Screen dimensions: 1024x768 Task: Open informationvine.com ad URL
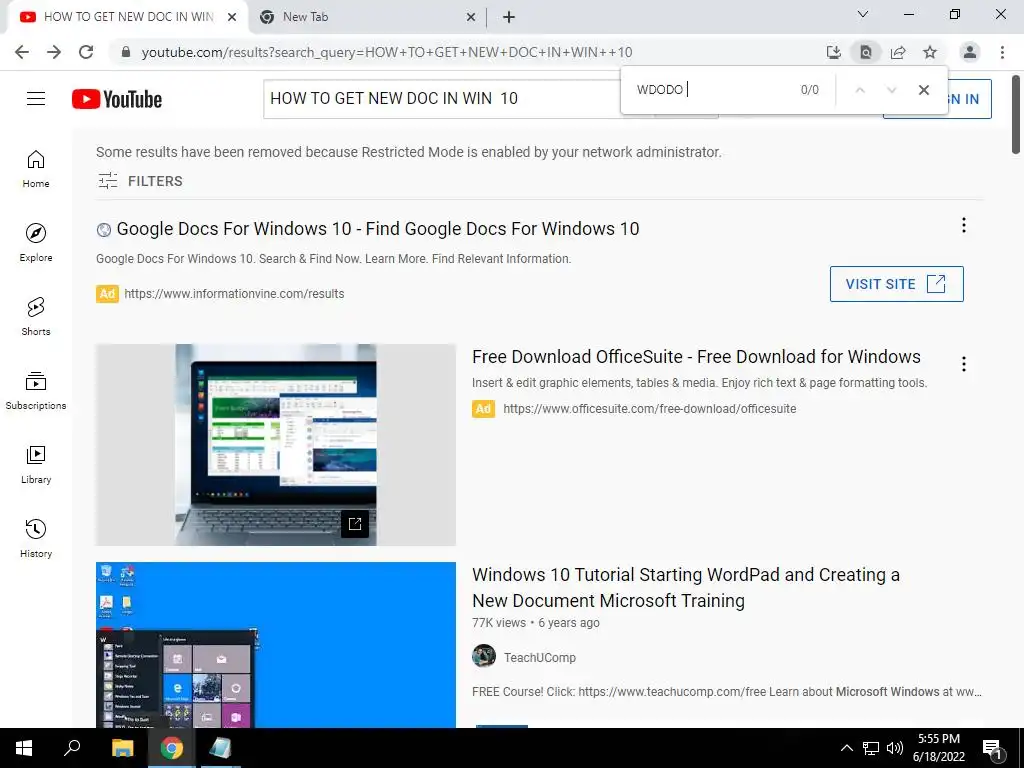pos(234,294)
